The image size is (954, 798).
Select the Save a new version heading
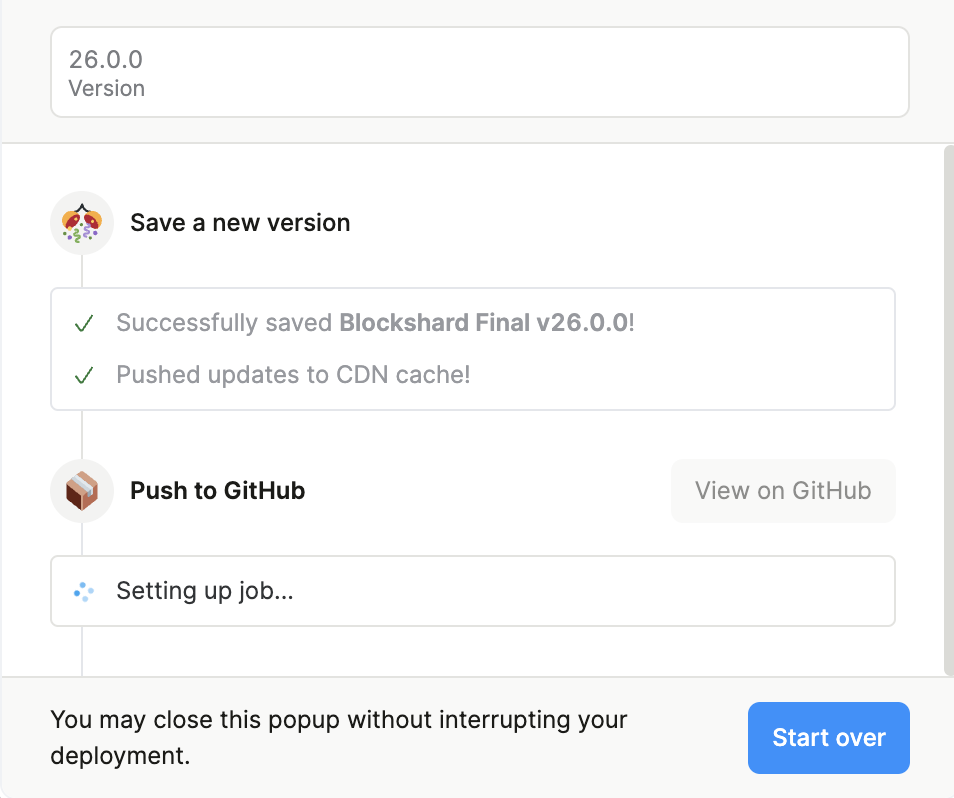[x=240, y=222]
